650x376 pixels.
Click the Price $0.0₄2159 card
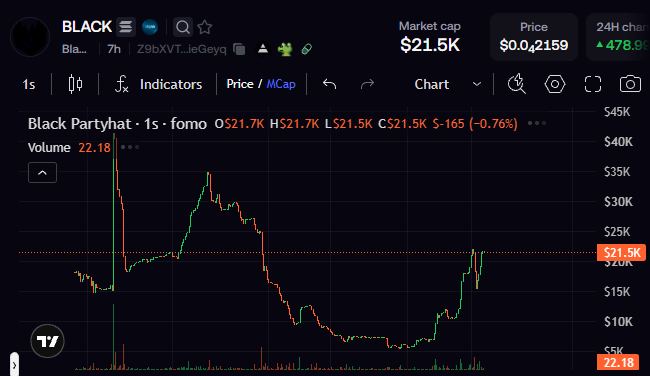click(x=534, y=37)
